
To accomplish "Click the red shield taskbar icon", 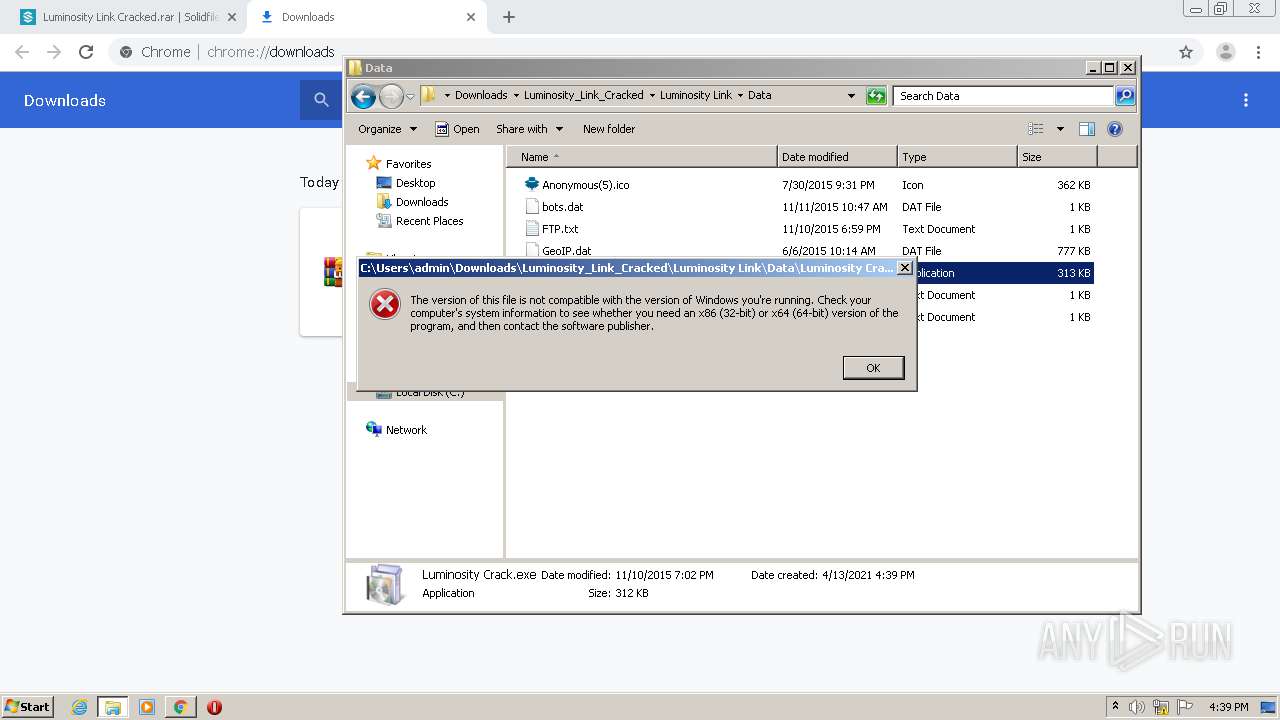I will (214, 707).
